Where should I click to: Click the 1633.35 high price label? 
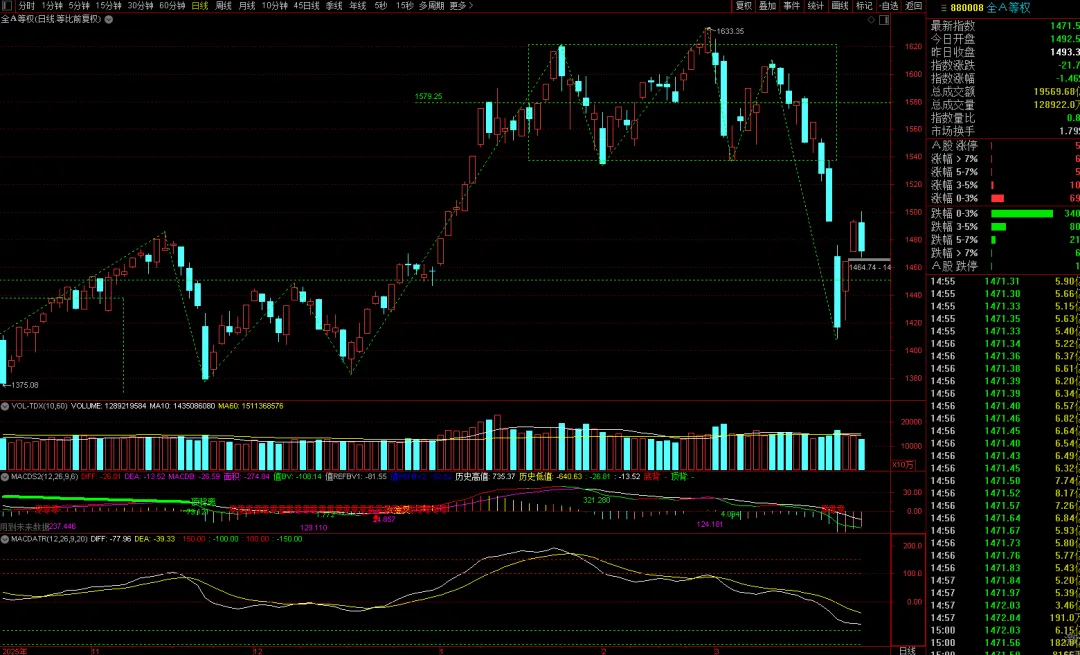[730, 31]
